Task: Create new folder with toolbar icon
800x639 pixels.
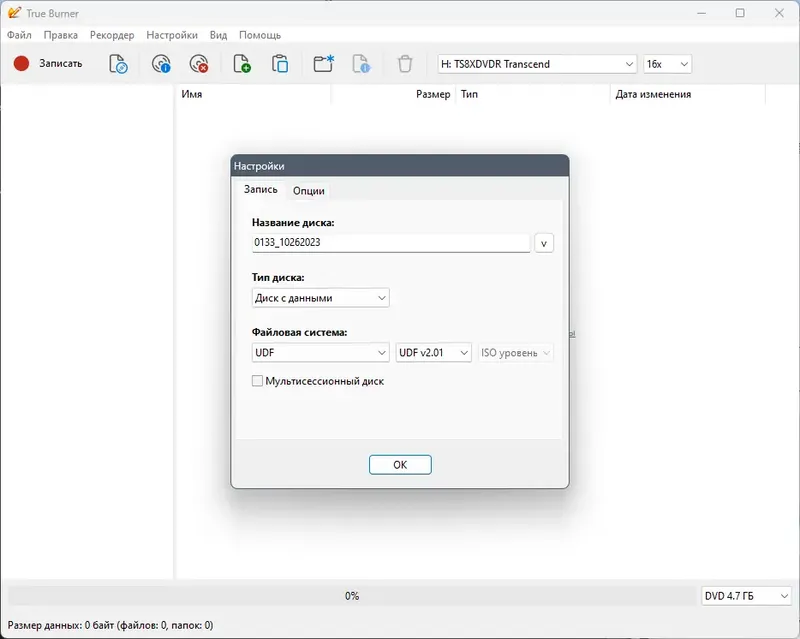Action: coord(325,62)
